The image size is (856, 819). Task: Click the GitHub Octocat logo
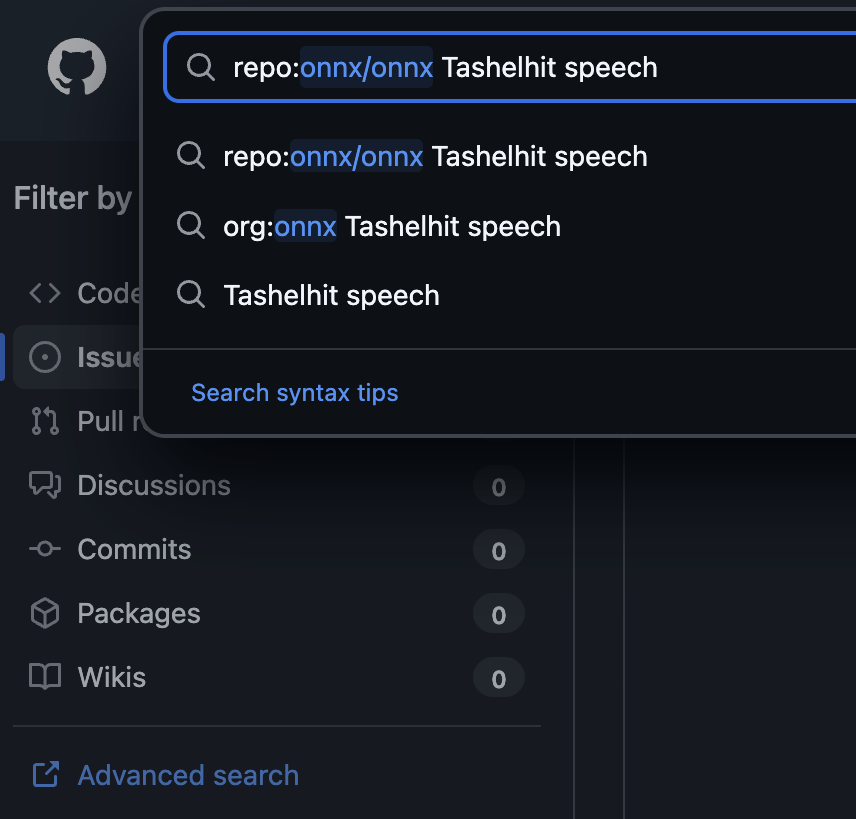77,67
